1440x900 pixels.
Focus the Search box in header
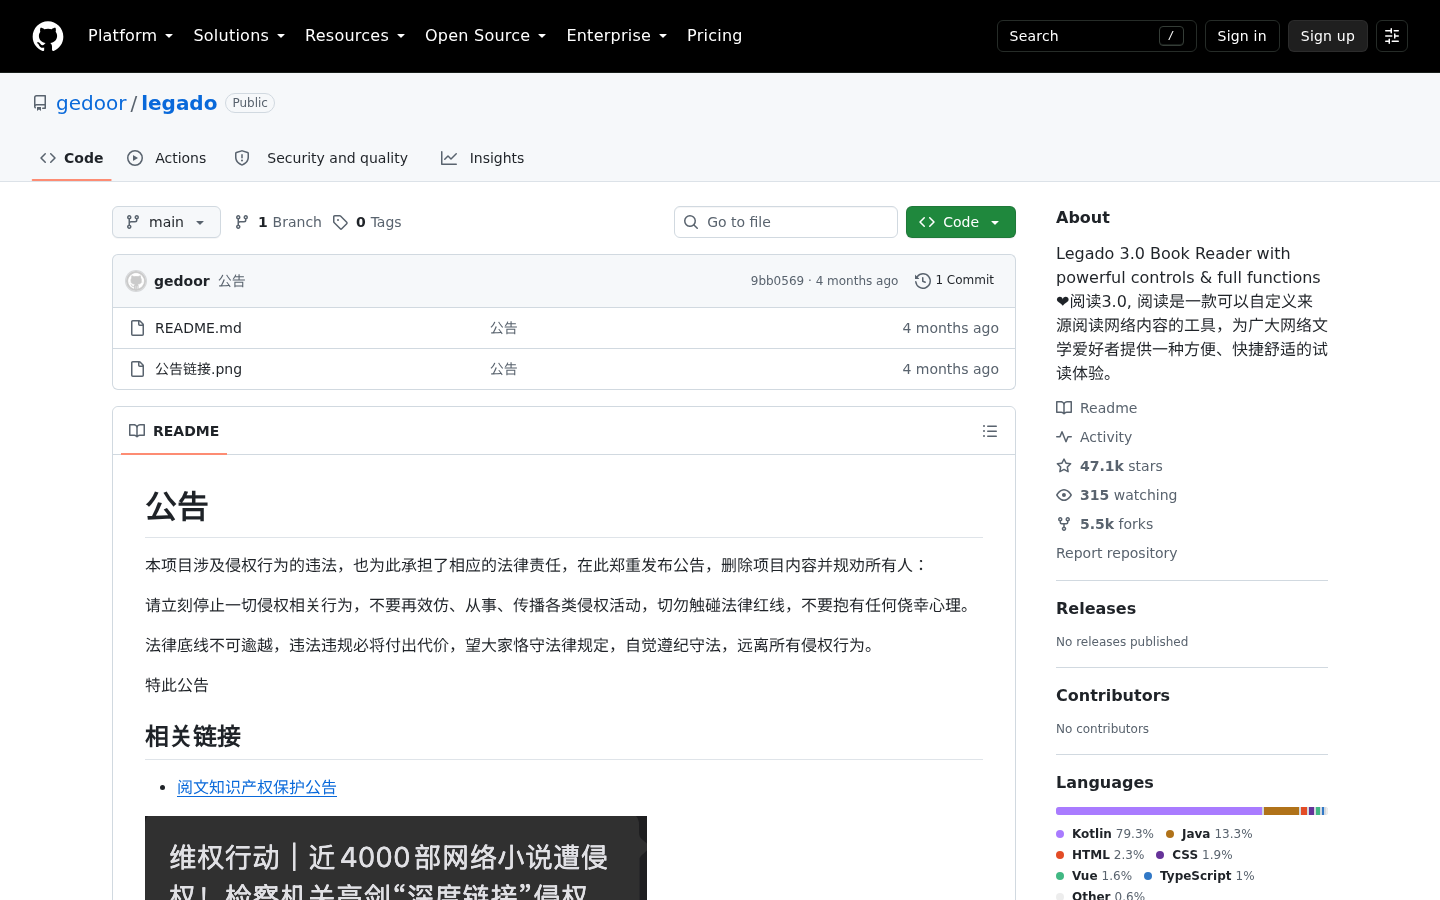pos(1097,36)
